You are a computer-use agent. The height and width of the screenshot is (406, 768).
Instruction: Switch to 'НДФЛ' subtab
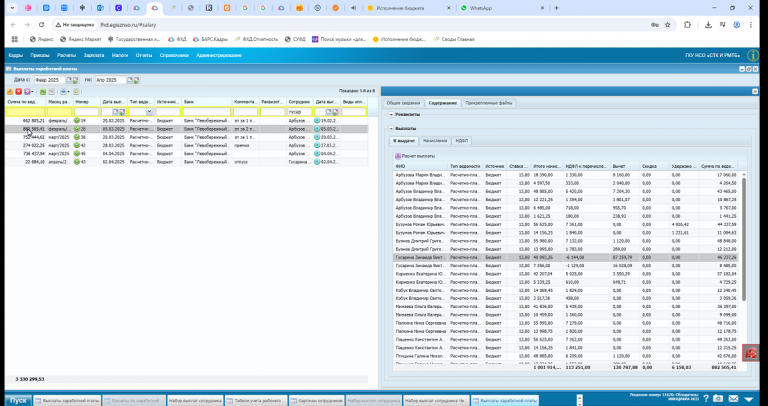click(x=461, y=141)
